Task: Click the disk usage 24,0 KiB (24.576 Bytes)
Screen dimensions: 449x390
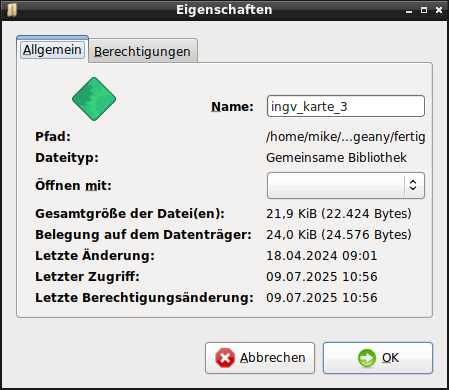Action: [x=339, y=235]
